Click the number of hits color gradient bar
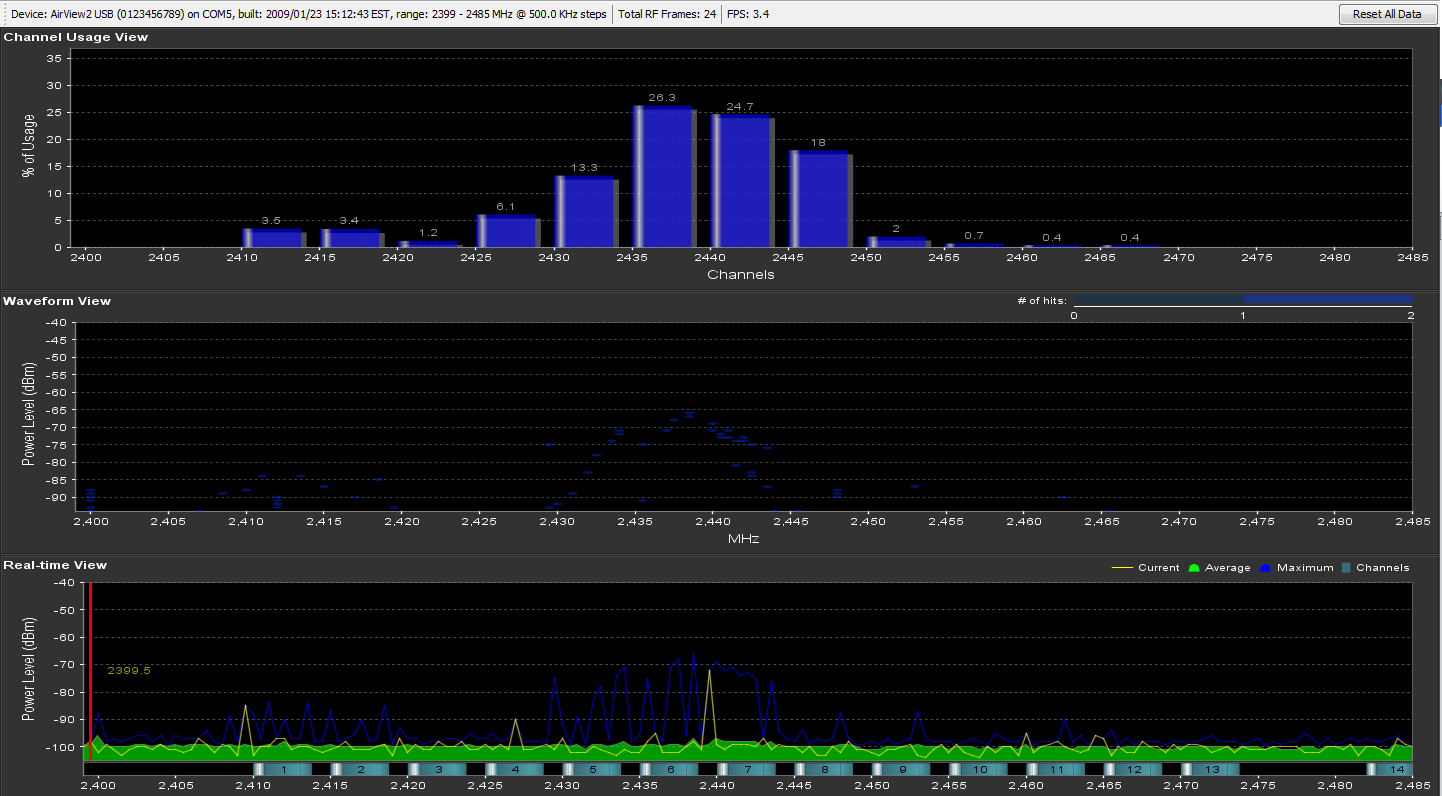Viewport: 1442px width, 796px height. point(1243,300)
